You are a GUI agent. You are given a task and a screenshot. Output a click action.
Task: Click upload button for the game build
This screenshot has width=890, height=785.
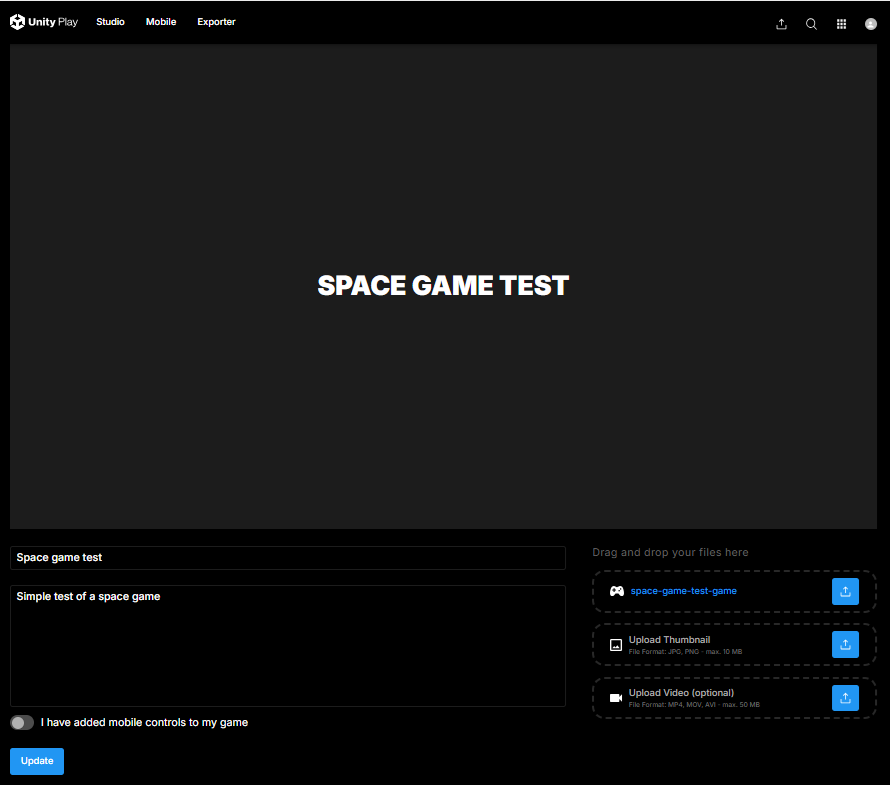click(x=845, y=591)
